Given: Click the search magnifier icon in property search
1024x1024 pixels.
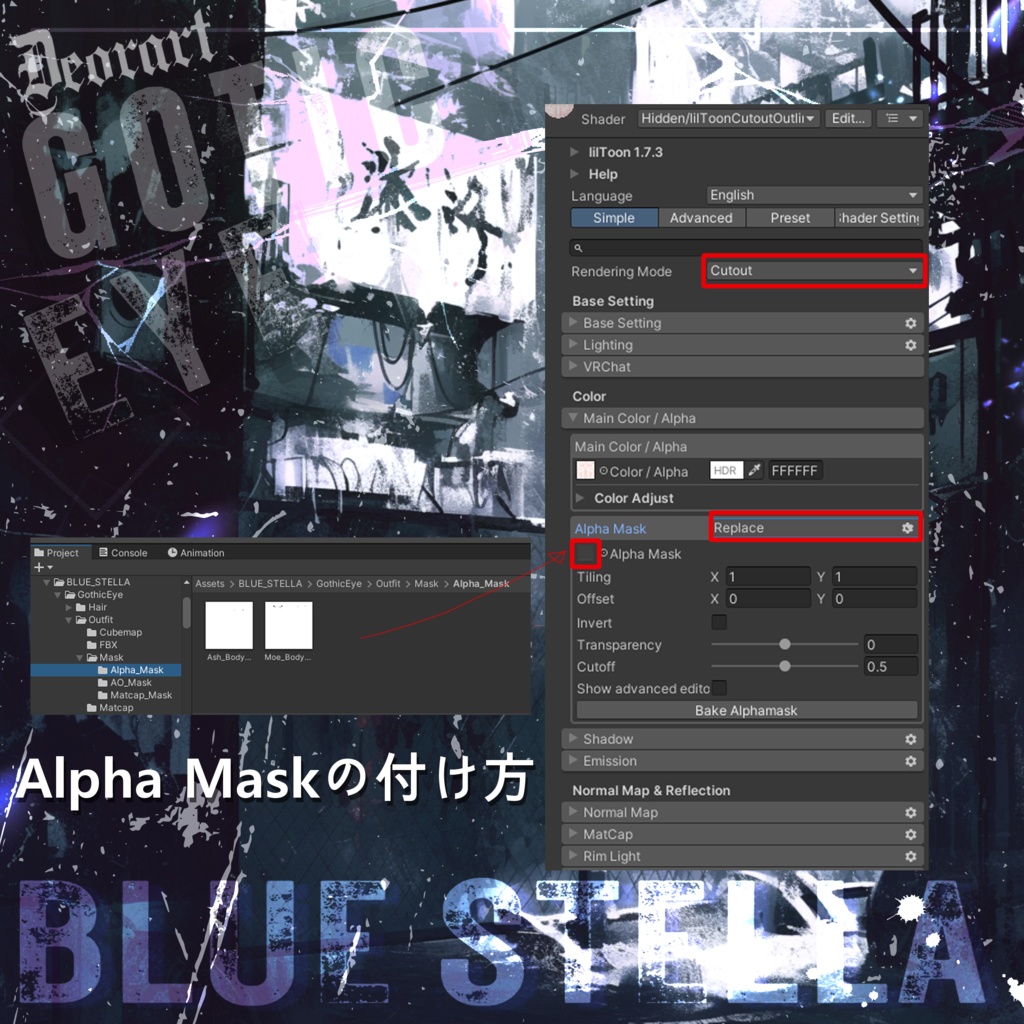Looking at the screenshot, I should pyautogui.click(x=578, y=248).
